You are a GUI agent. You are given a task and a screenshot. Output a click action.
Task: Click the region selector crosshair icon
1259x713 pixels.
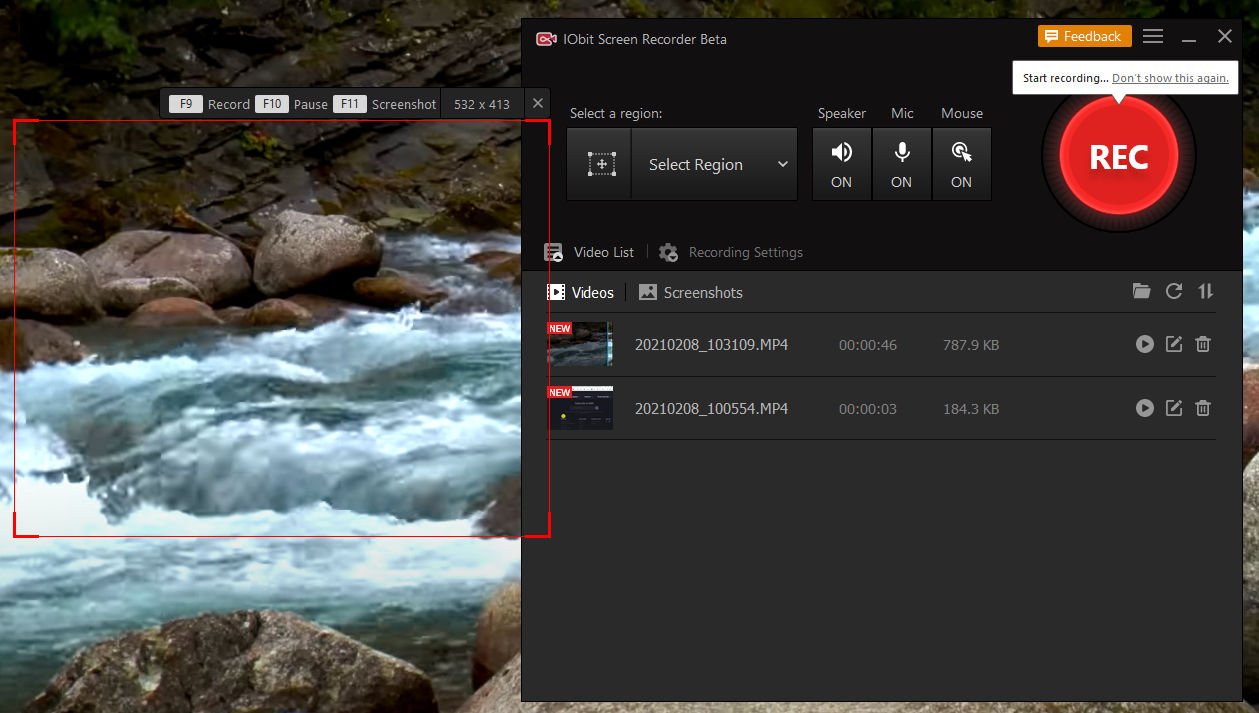599,163
